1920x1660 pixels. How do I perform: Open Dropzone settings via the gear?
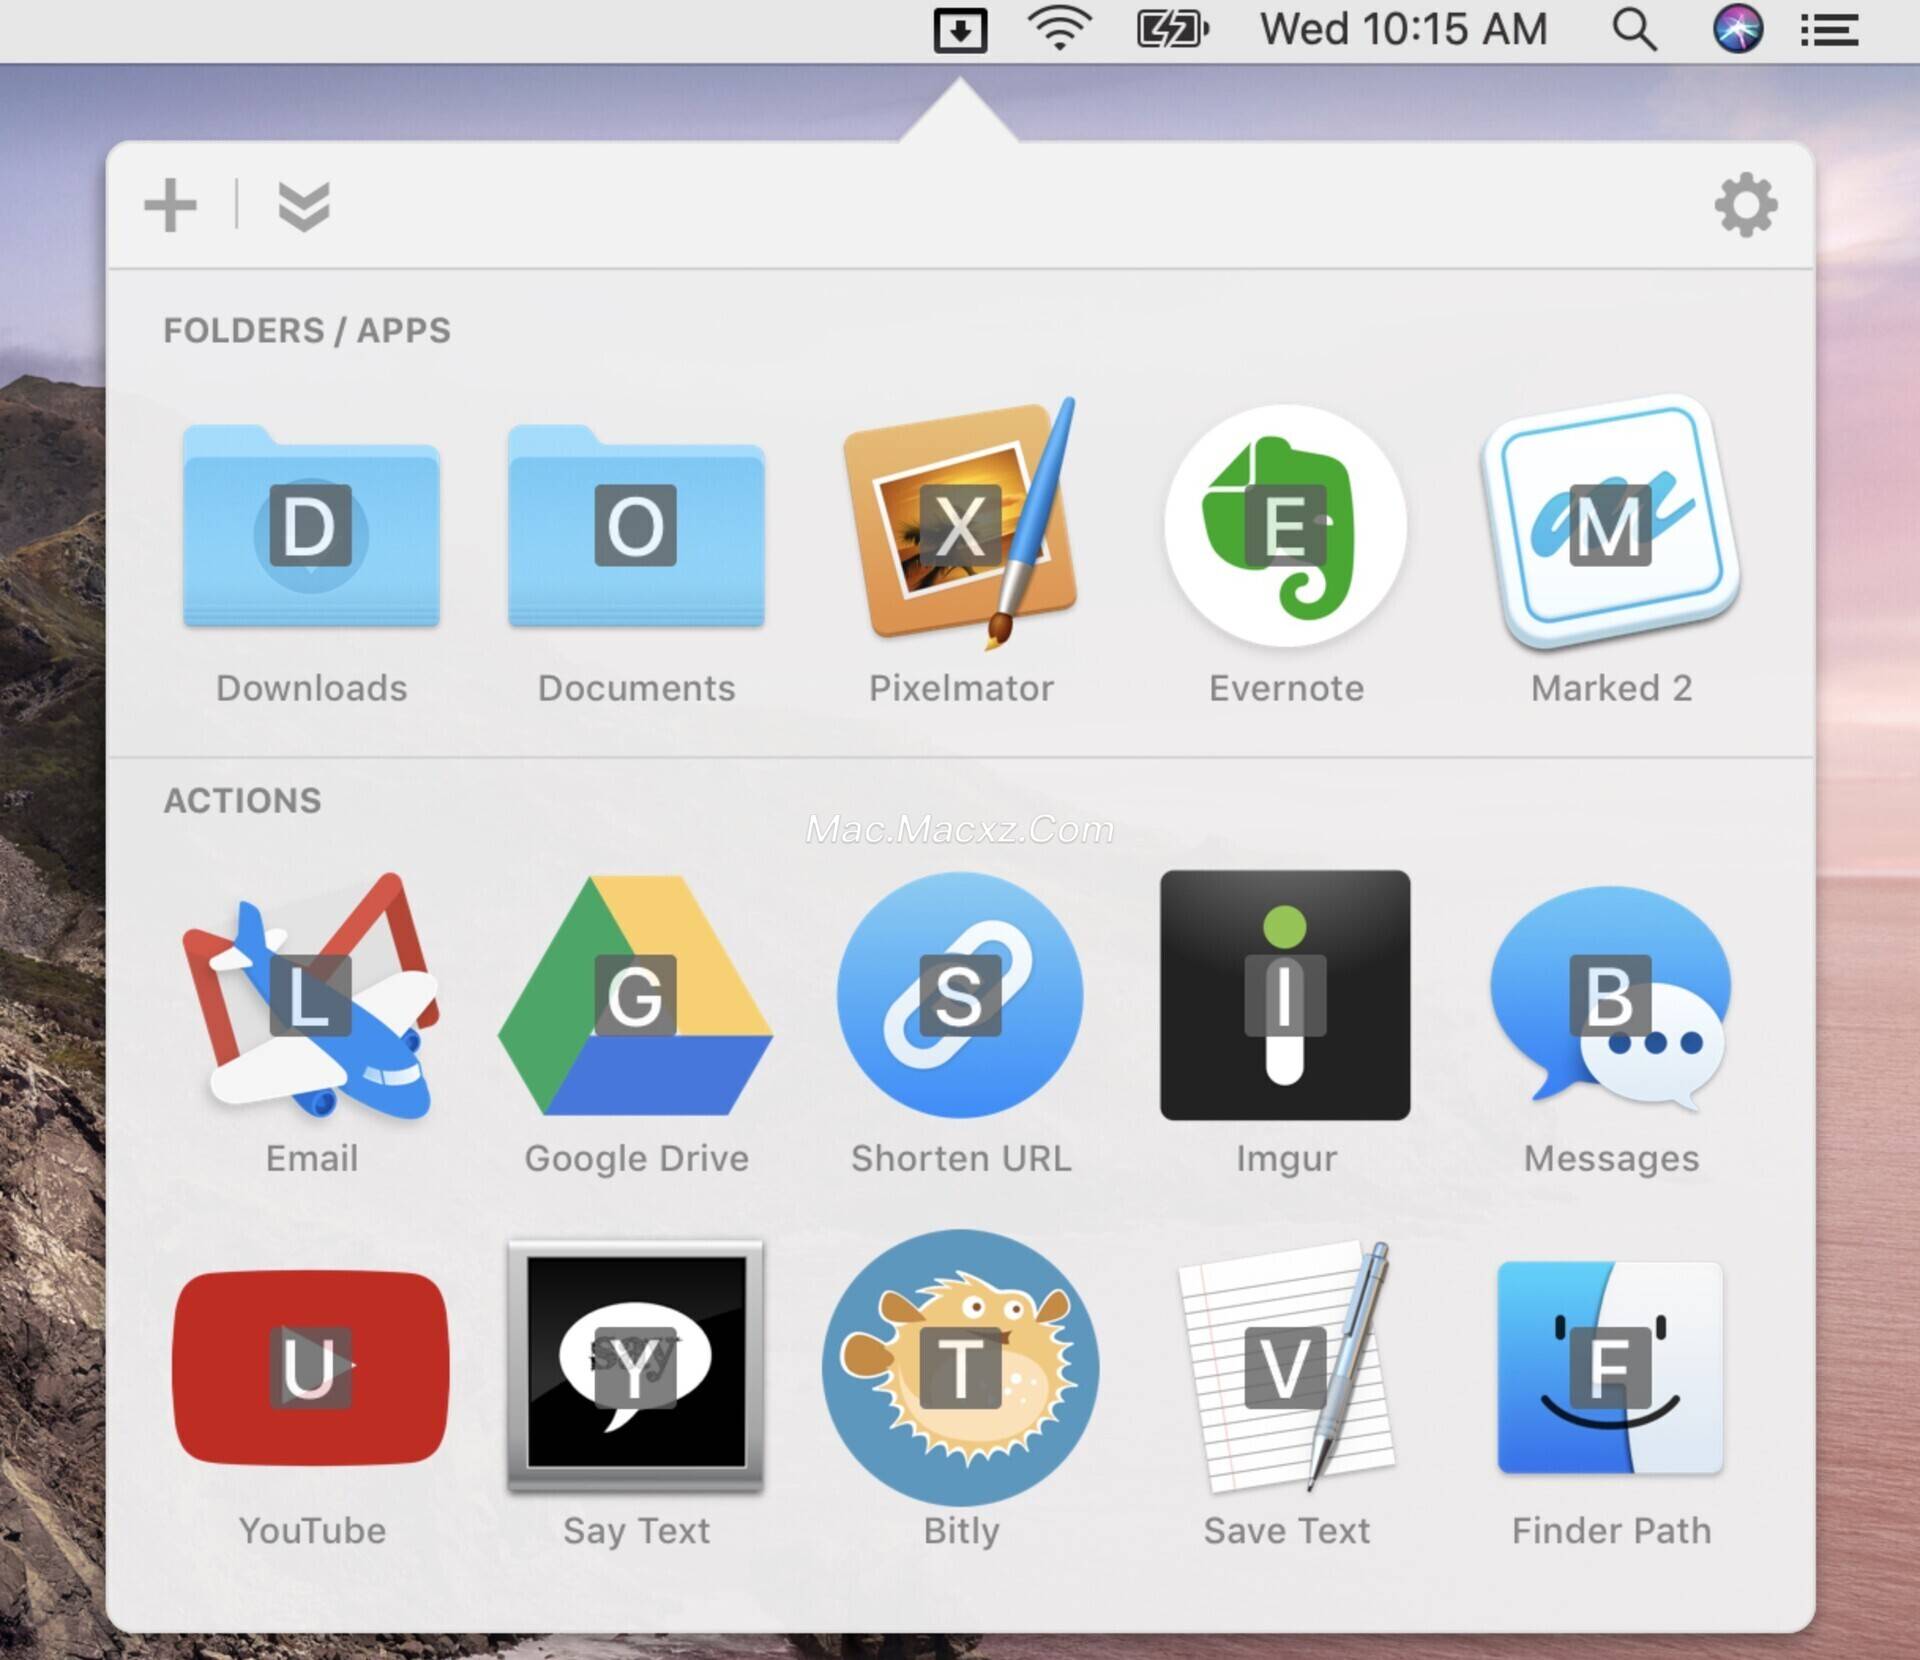[x=1745, y=205]
